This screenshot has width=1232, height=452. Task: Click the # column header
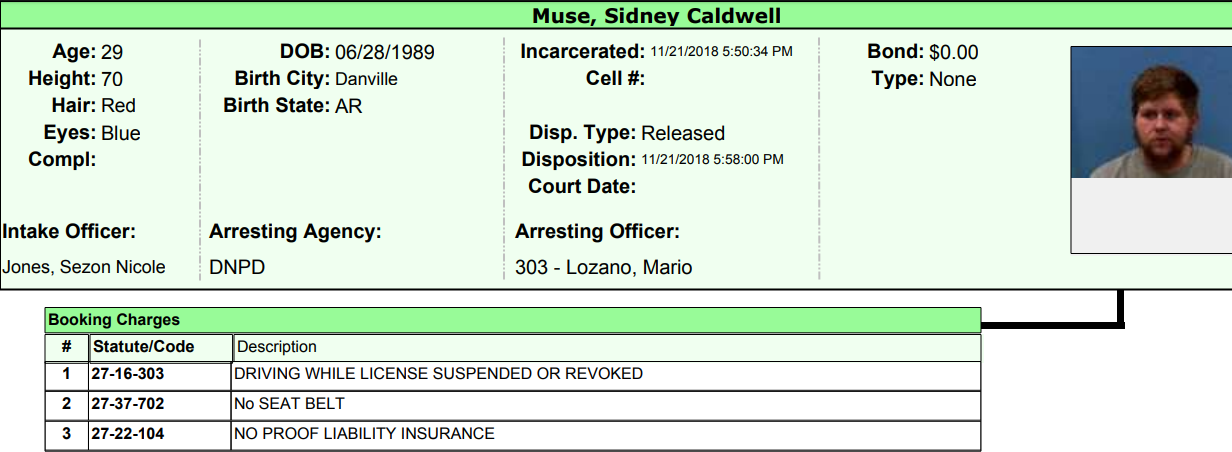[67, 347]
